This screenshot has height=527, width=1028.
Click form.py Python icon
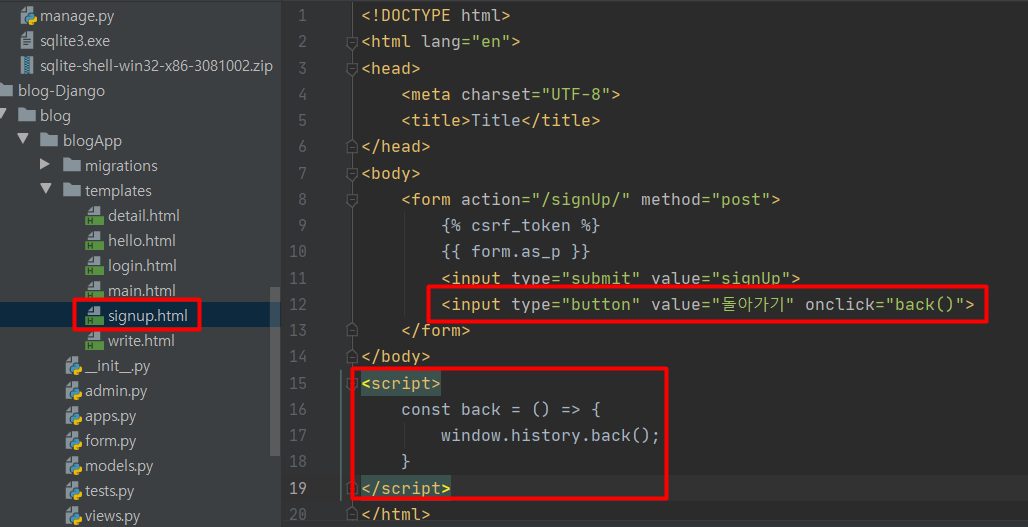[73, 440]
